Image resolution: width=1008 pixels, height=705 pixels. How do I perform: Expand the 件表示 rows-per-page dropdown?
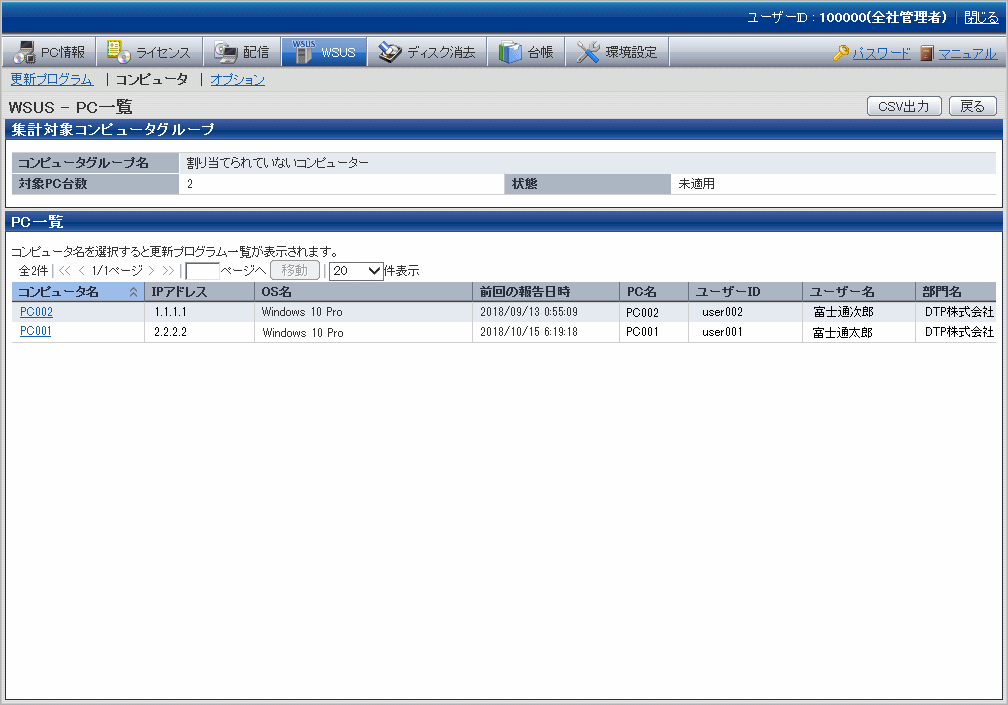(356, 270)
